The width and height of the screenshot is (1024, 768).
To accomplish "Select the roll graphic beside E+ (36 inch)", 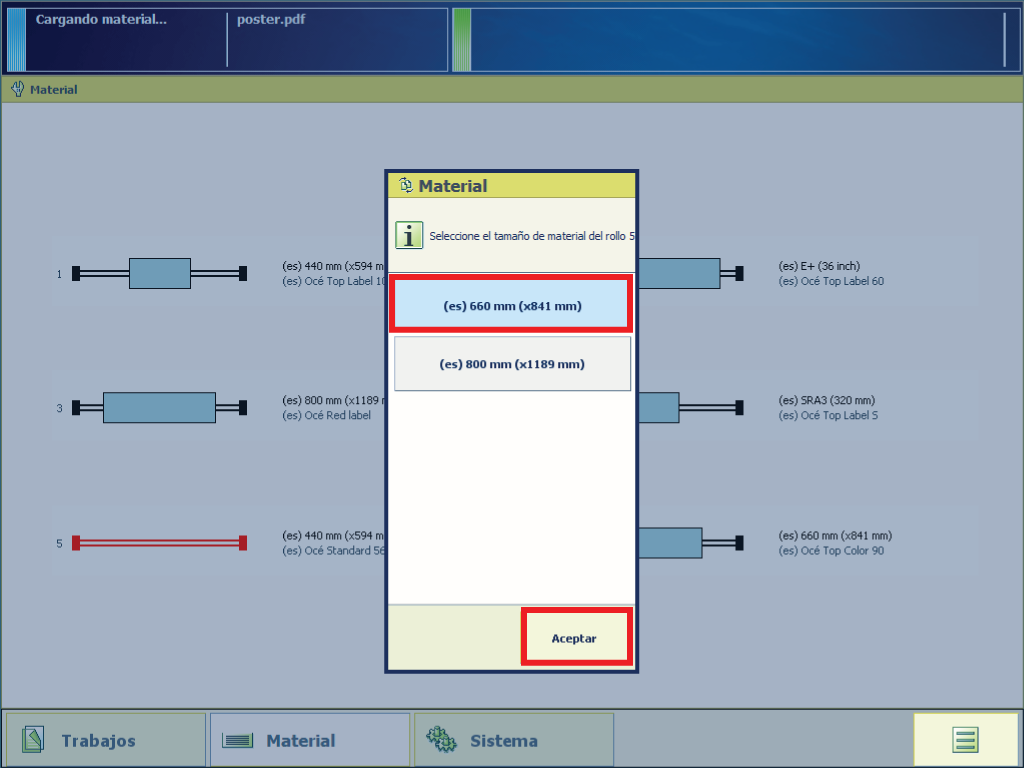I will [691, 273].
